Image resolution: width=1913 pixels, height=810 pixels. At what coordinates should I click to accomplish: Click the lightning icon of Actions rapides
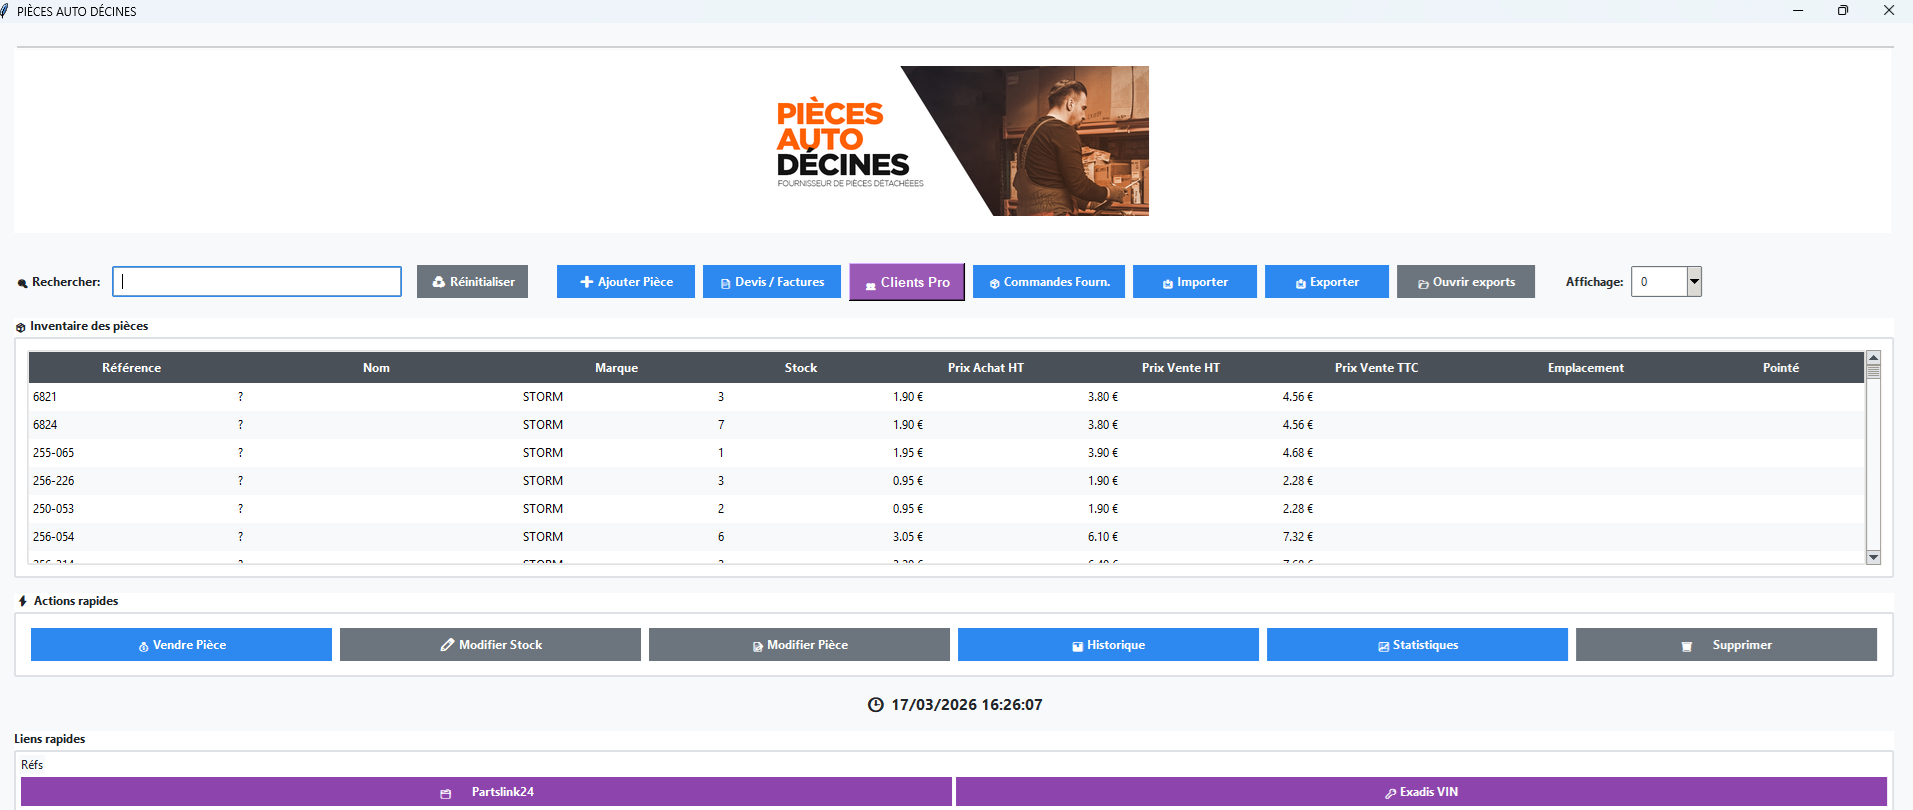pyautogui.click(x=23, y=601)
